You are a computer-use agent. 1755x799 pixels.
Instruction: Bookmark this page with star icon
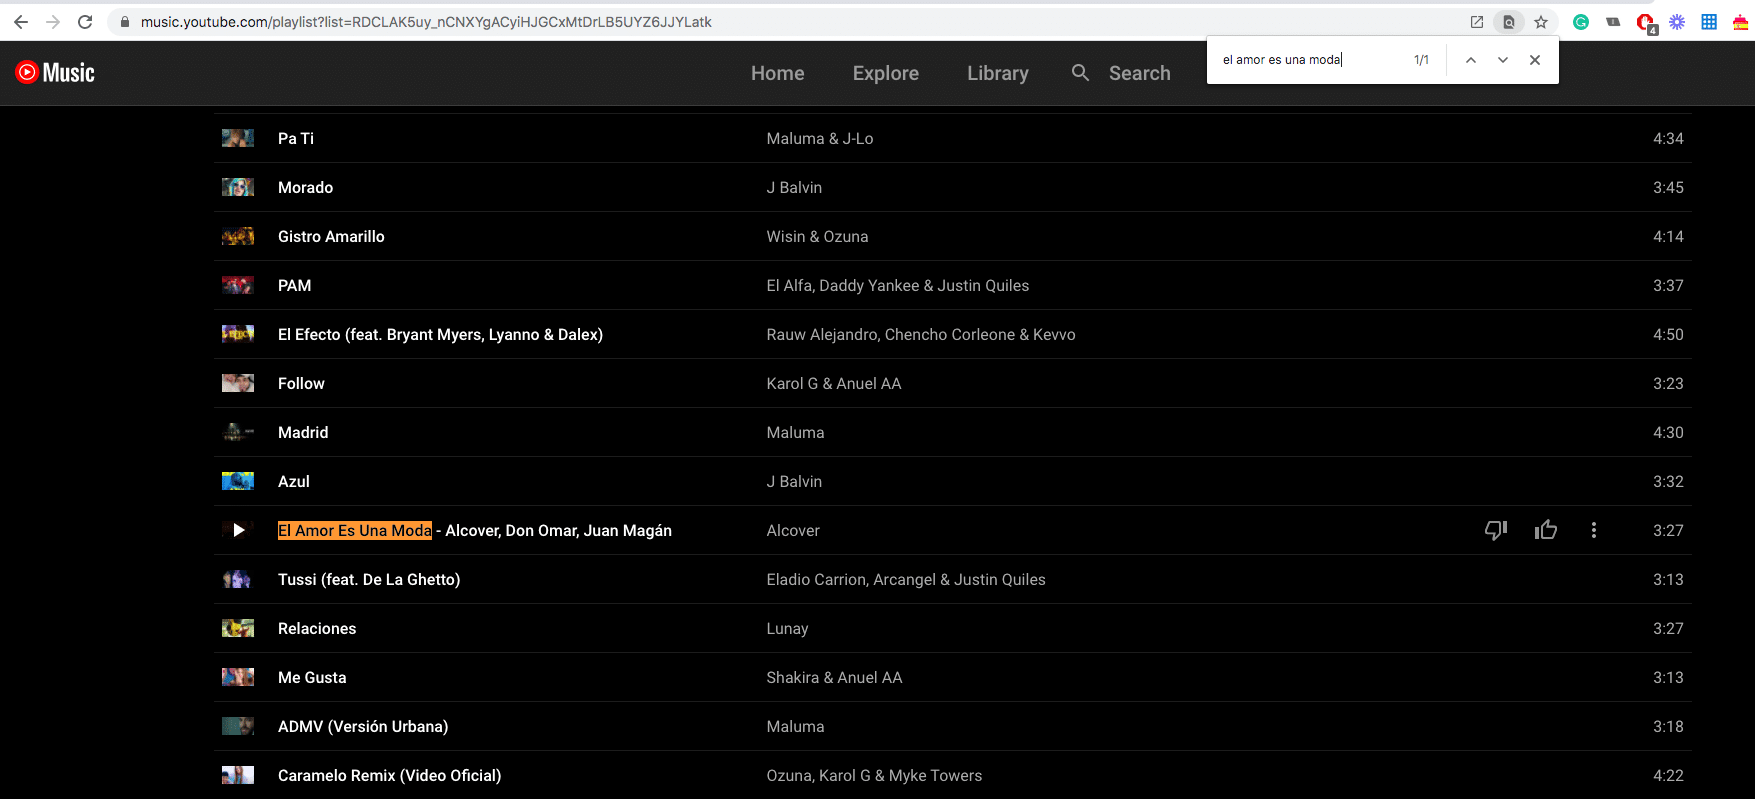[x=1541, y=22]
